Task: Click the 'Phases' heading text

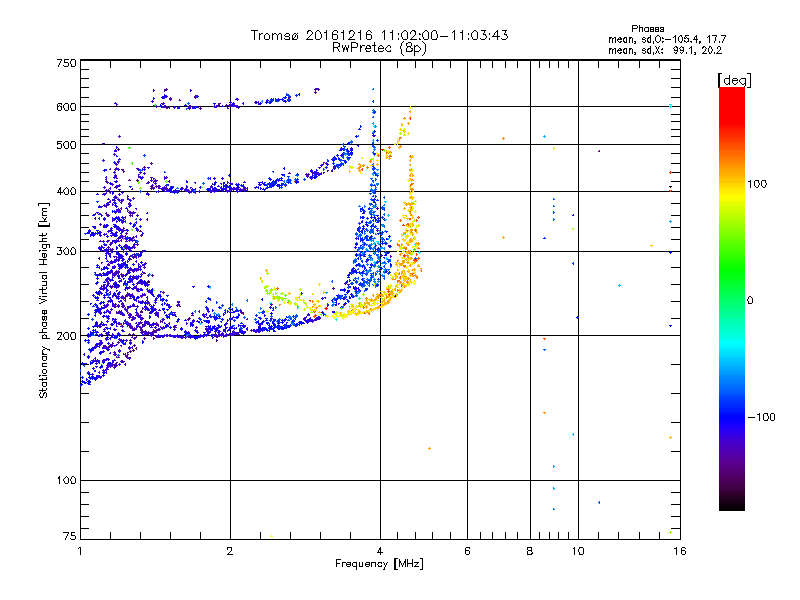Action: point(647,29)
